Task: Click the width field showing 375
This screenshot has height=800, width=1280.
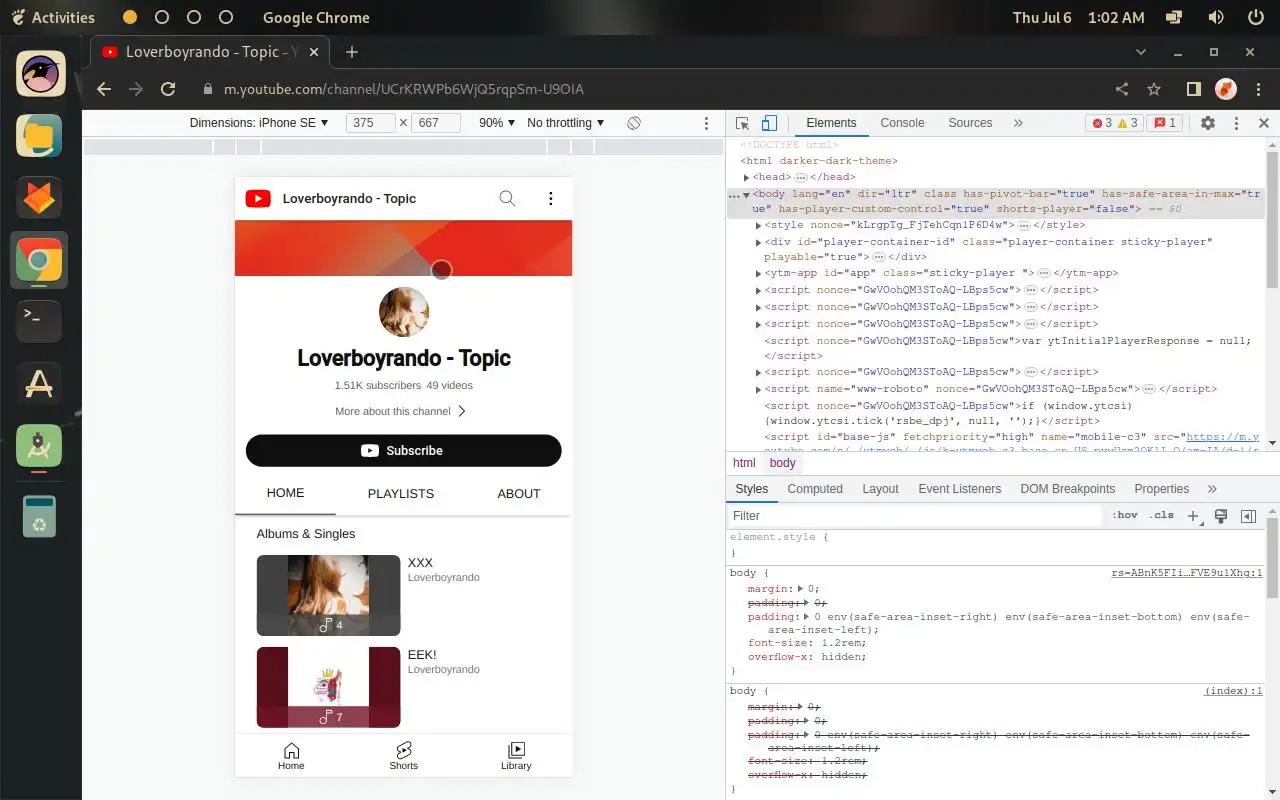Action: 370,123
